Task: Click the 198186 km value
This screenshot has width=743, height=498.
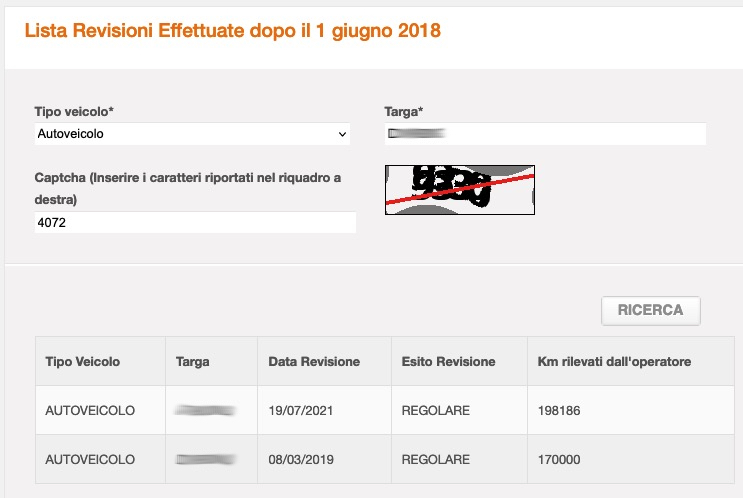Action: 559,410
